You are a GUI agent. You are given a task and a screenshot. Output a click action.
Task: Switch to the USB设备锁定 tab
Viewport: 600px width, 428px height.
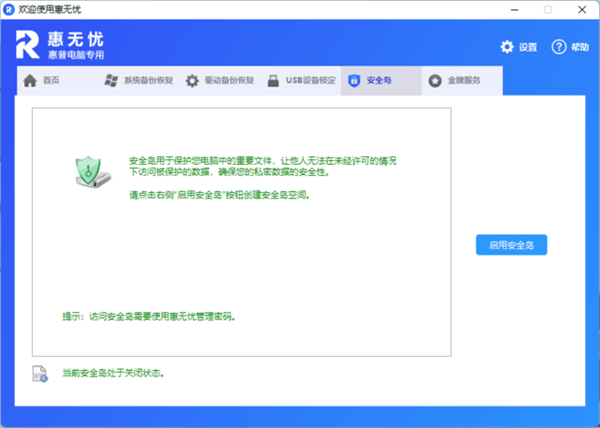click(302, 81)
